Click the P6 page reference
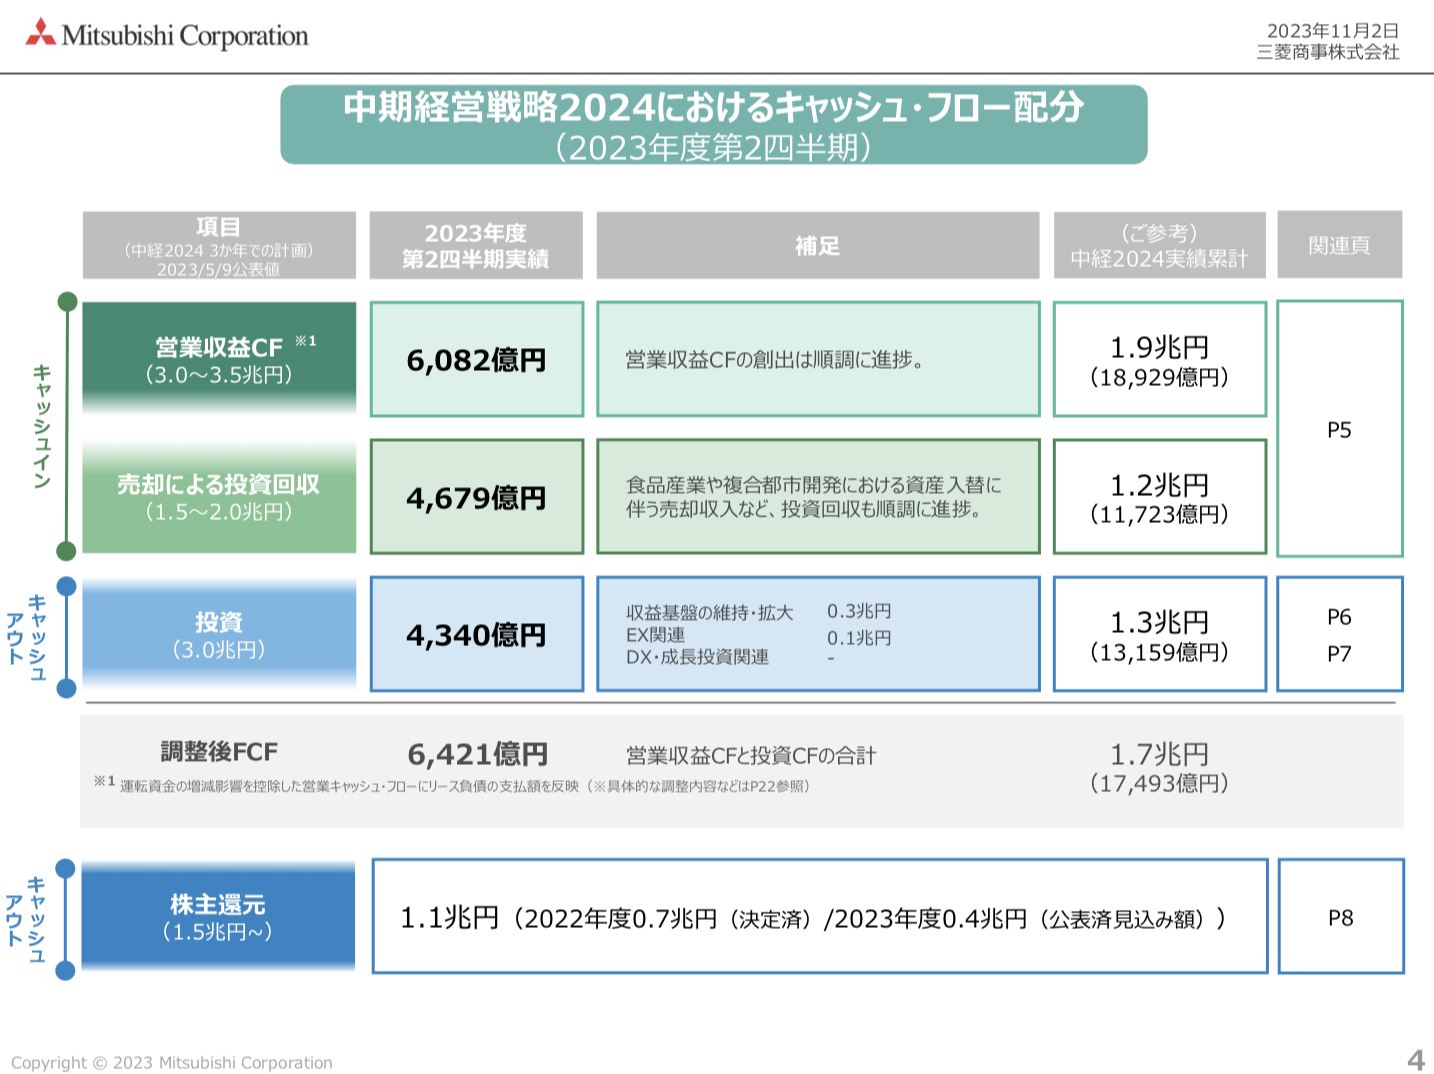This screenshot has height=1074, width=1434. coord(1339,617)
